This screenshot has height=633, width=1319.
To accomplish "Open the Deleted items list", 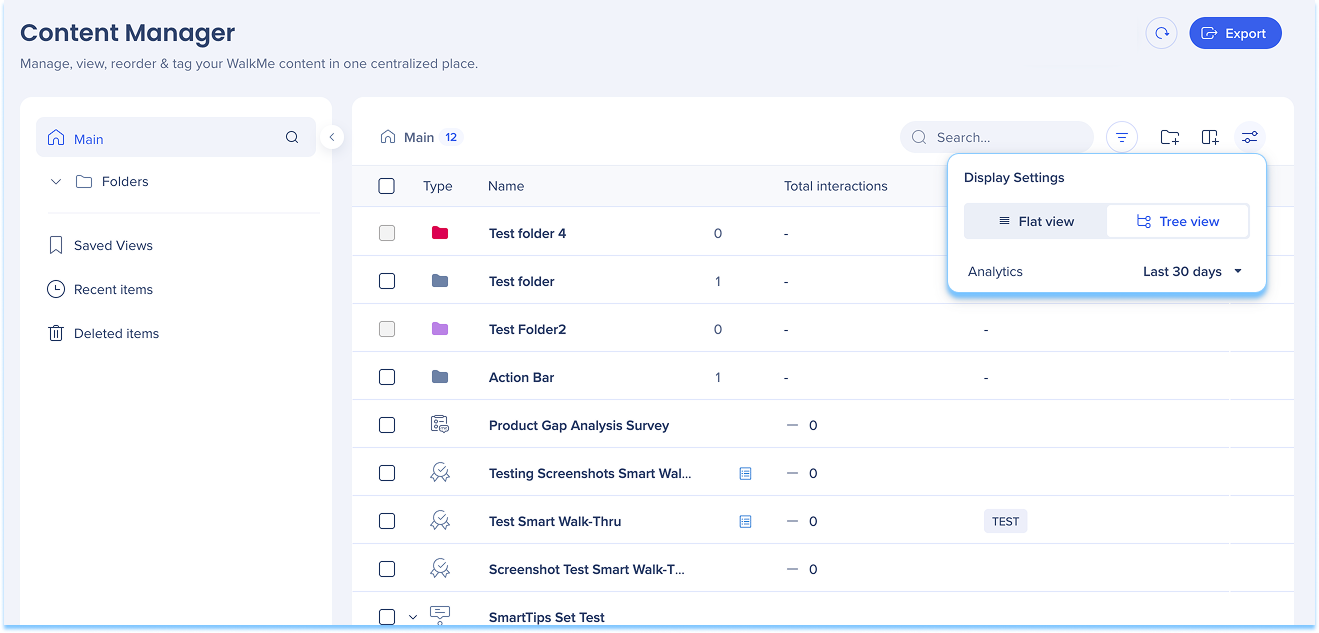I will [x=116, y=333].
